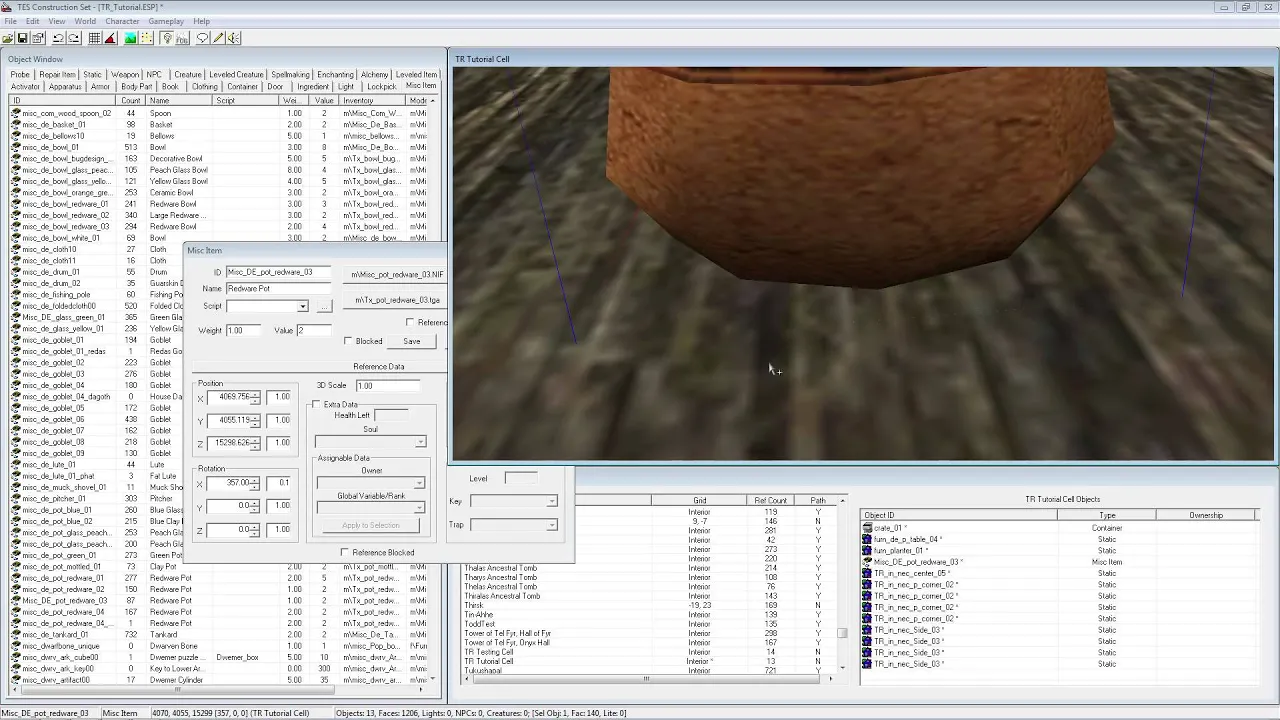
Task: Click the m\Misc_pot_redware_03.NIF model button
Action: (397, 274)
